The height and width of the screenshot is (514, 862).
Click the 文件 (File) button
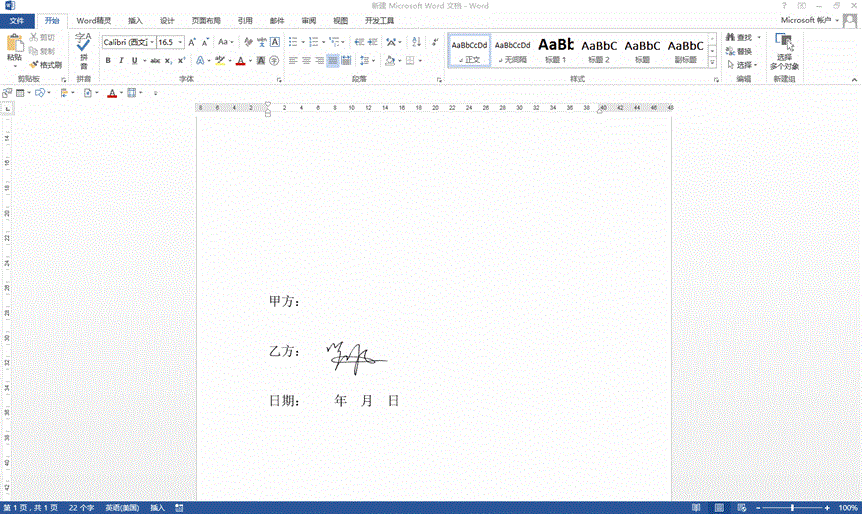click(19, 20)
